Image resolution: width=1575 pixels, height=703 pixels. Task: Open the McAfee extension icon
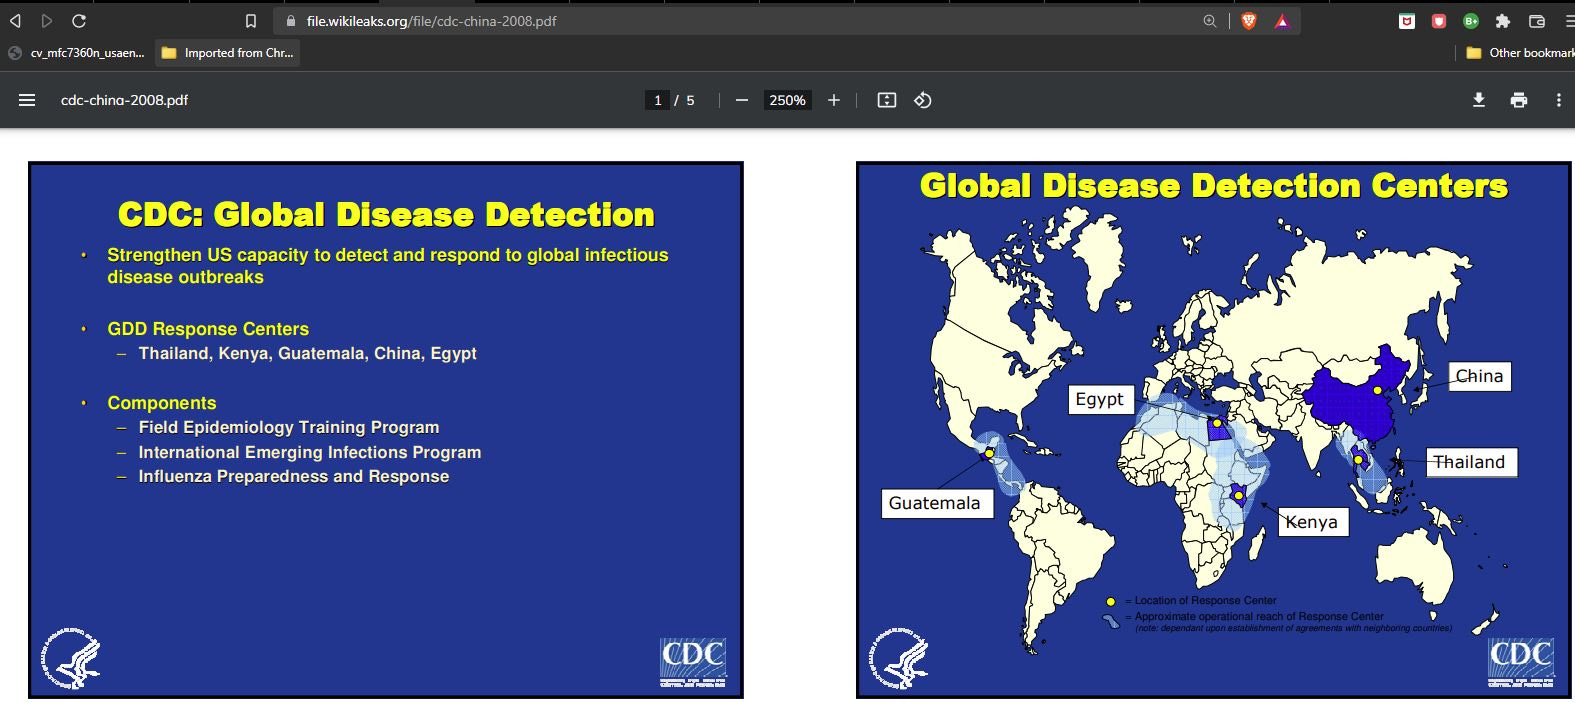[x=1407, y=21]
